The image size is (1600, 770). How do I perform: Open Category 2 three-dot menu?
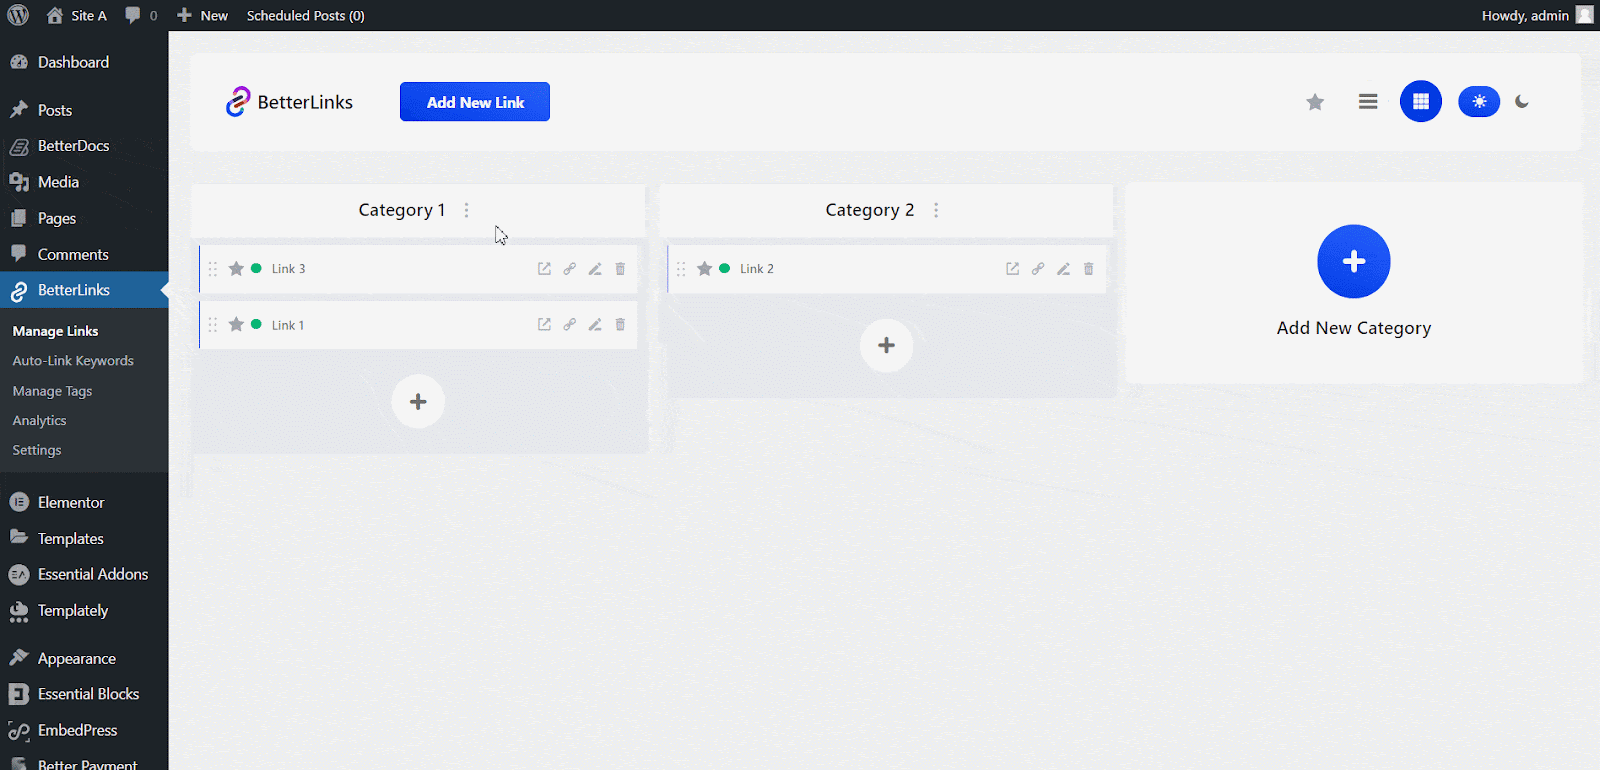tap(936, 211)
